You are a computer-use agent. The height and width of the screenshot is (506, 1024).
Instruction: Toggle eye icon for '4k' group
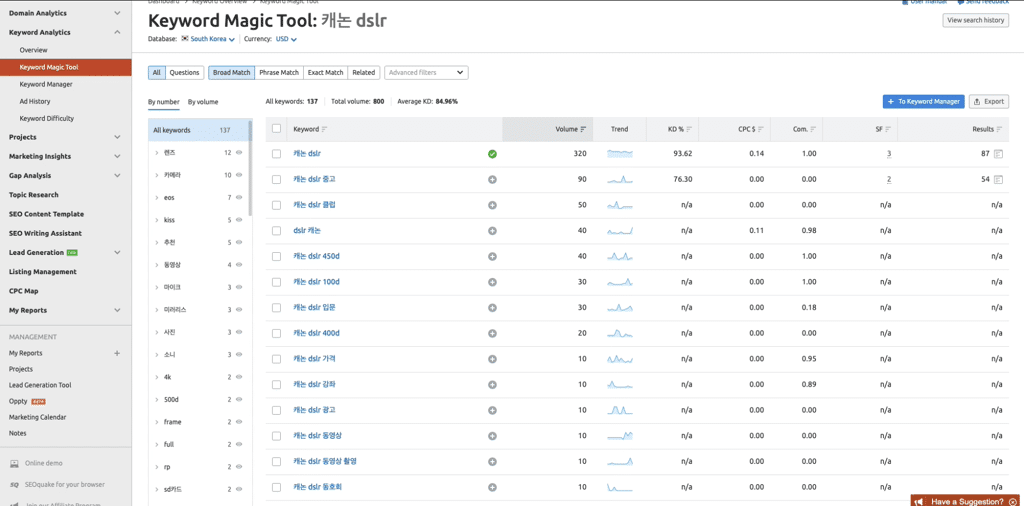[239, 377]
